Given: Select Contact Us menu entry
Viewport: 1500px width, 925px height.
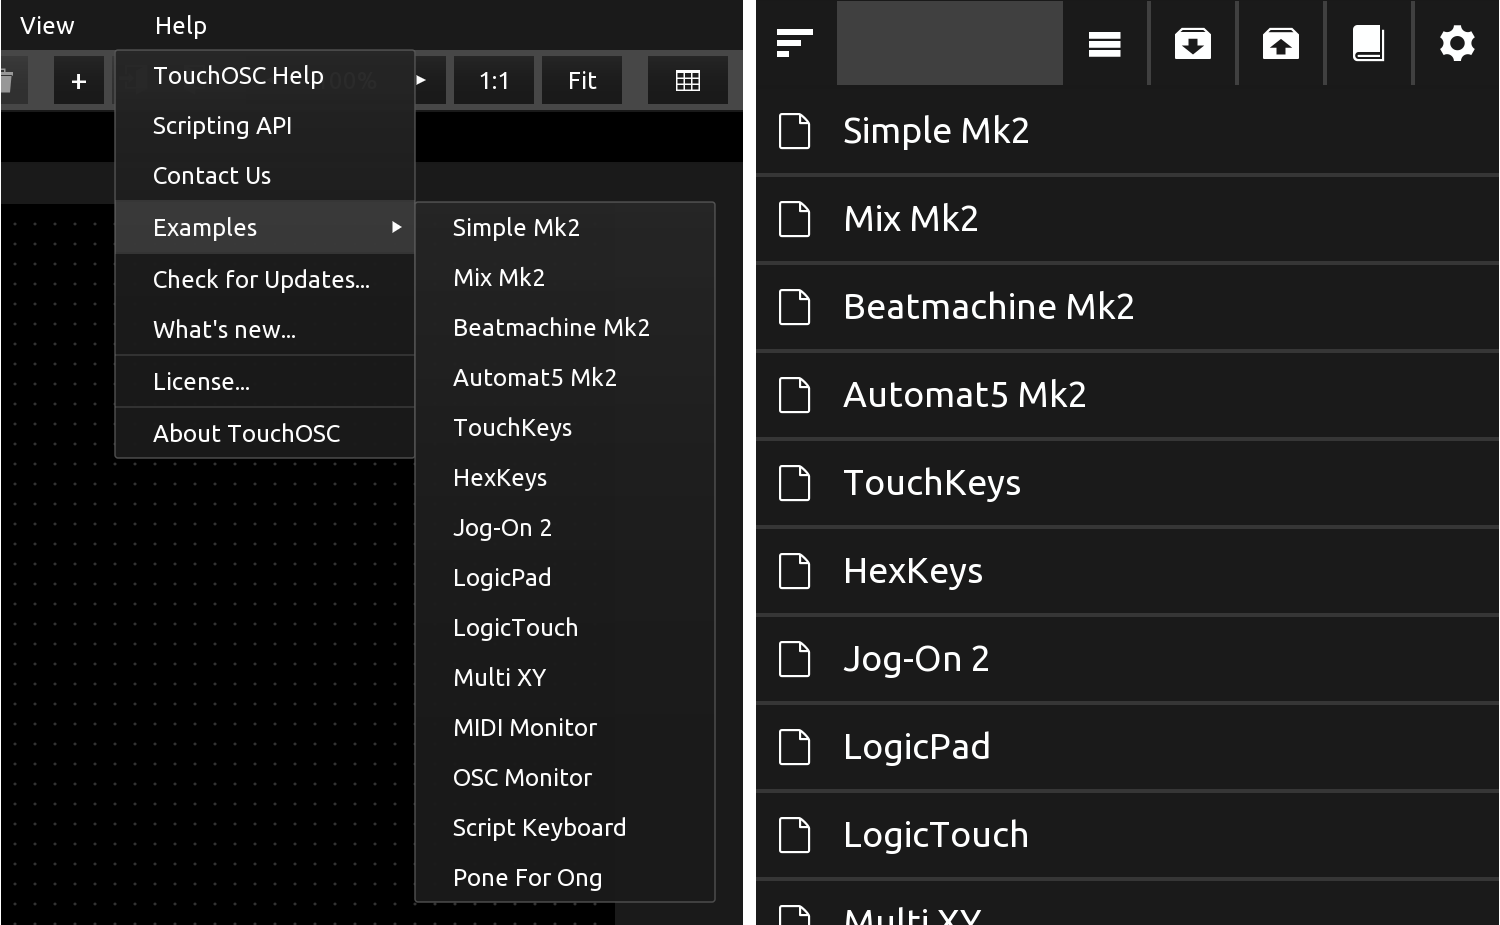Looking at the screenshot, I should 265,176.
